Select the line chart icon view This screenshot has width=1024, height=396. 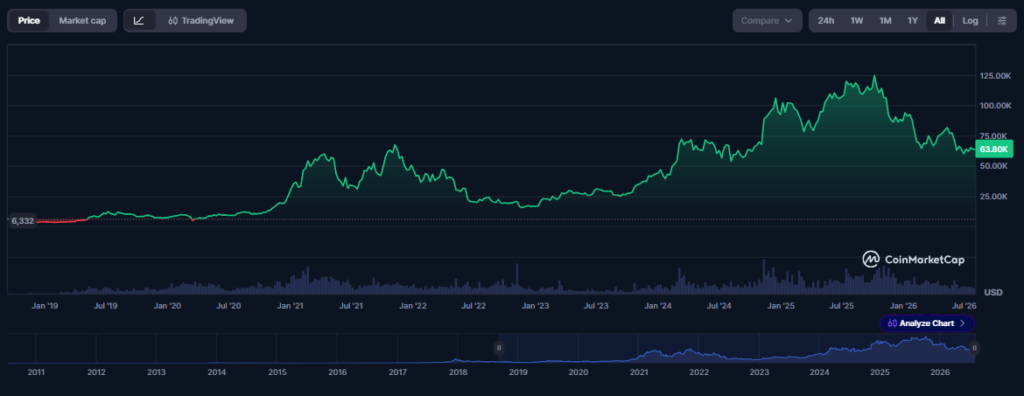pos(139,21)
